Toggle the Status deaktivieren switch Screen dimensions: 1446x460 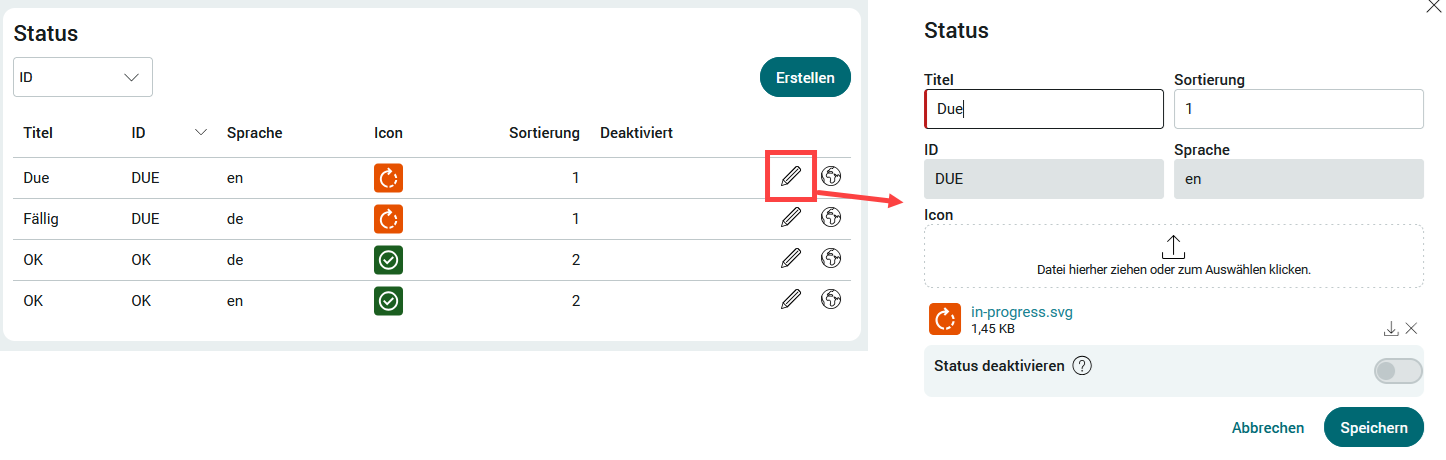pyautogui.click(x=1398, y=371)
